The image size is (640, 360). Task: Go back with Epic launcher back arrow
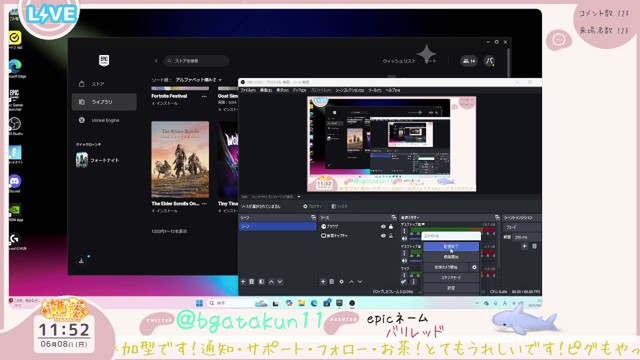(156, 61)
